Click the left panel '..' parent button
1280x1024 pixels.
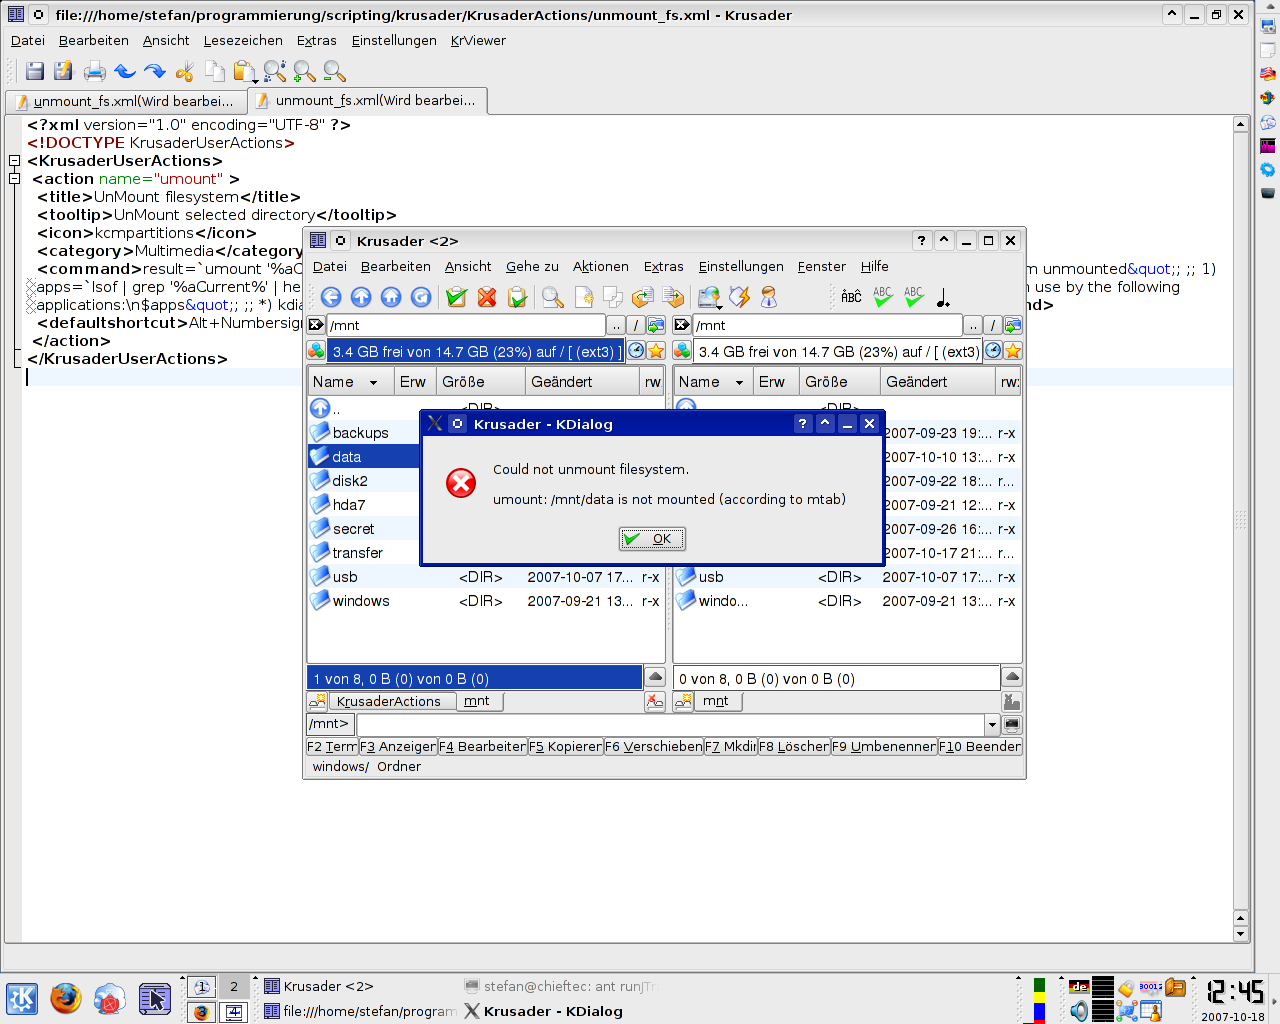point(616,325)
